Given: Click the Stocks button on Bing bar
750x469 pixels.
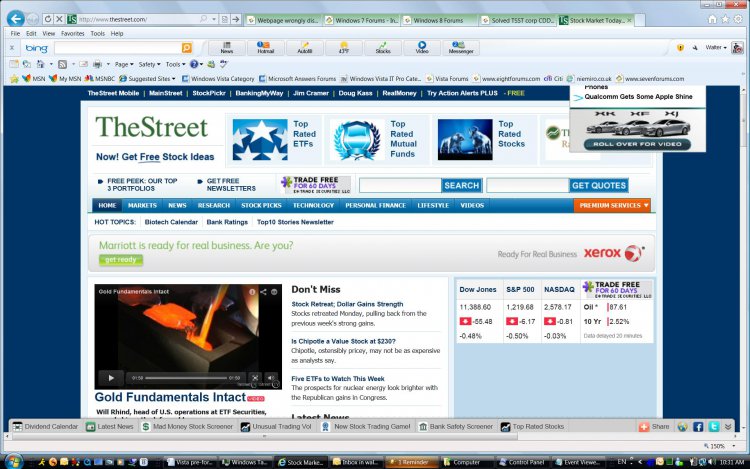Looking at the screenshot, I should tap(383, 48).
